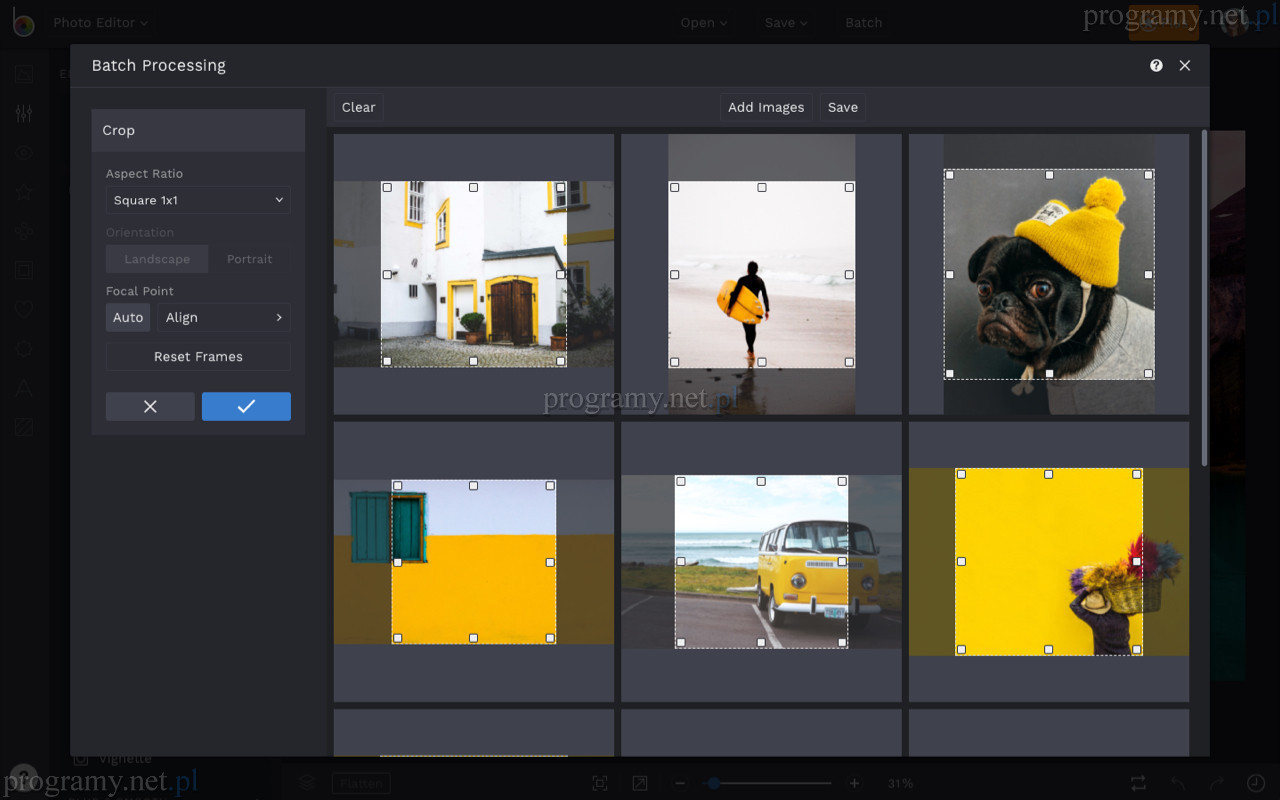Toggle the Auto focal point option
Image resolution: width=1280 pixels, height=800 pixels.
coord(128,317)
